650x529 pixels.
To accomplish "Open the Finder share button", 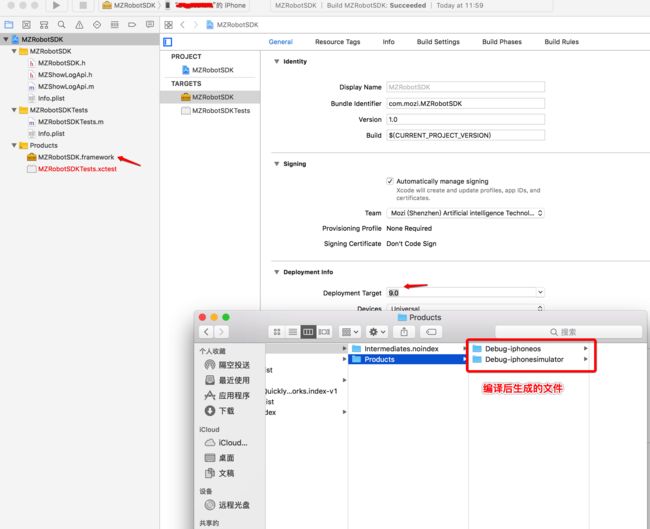I will [x=404, y=332].
